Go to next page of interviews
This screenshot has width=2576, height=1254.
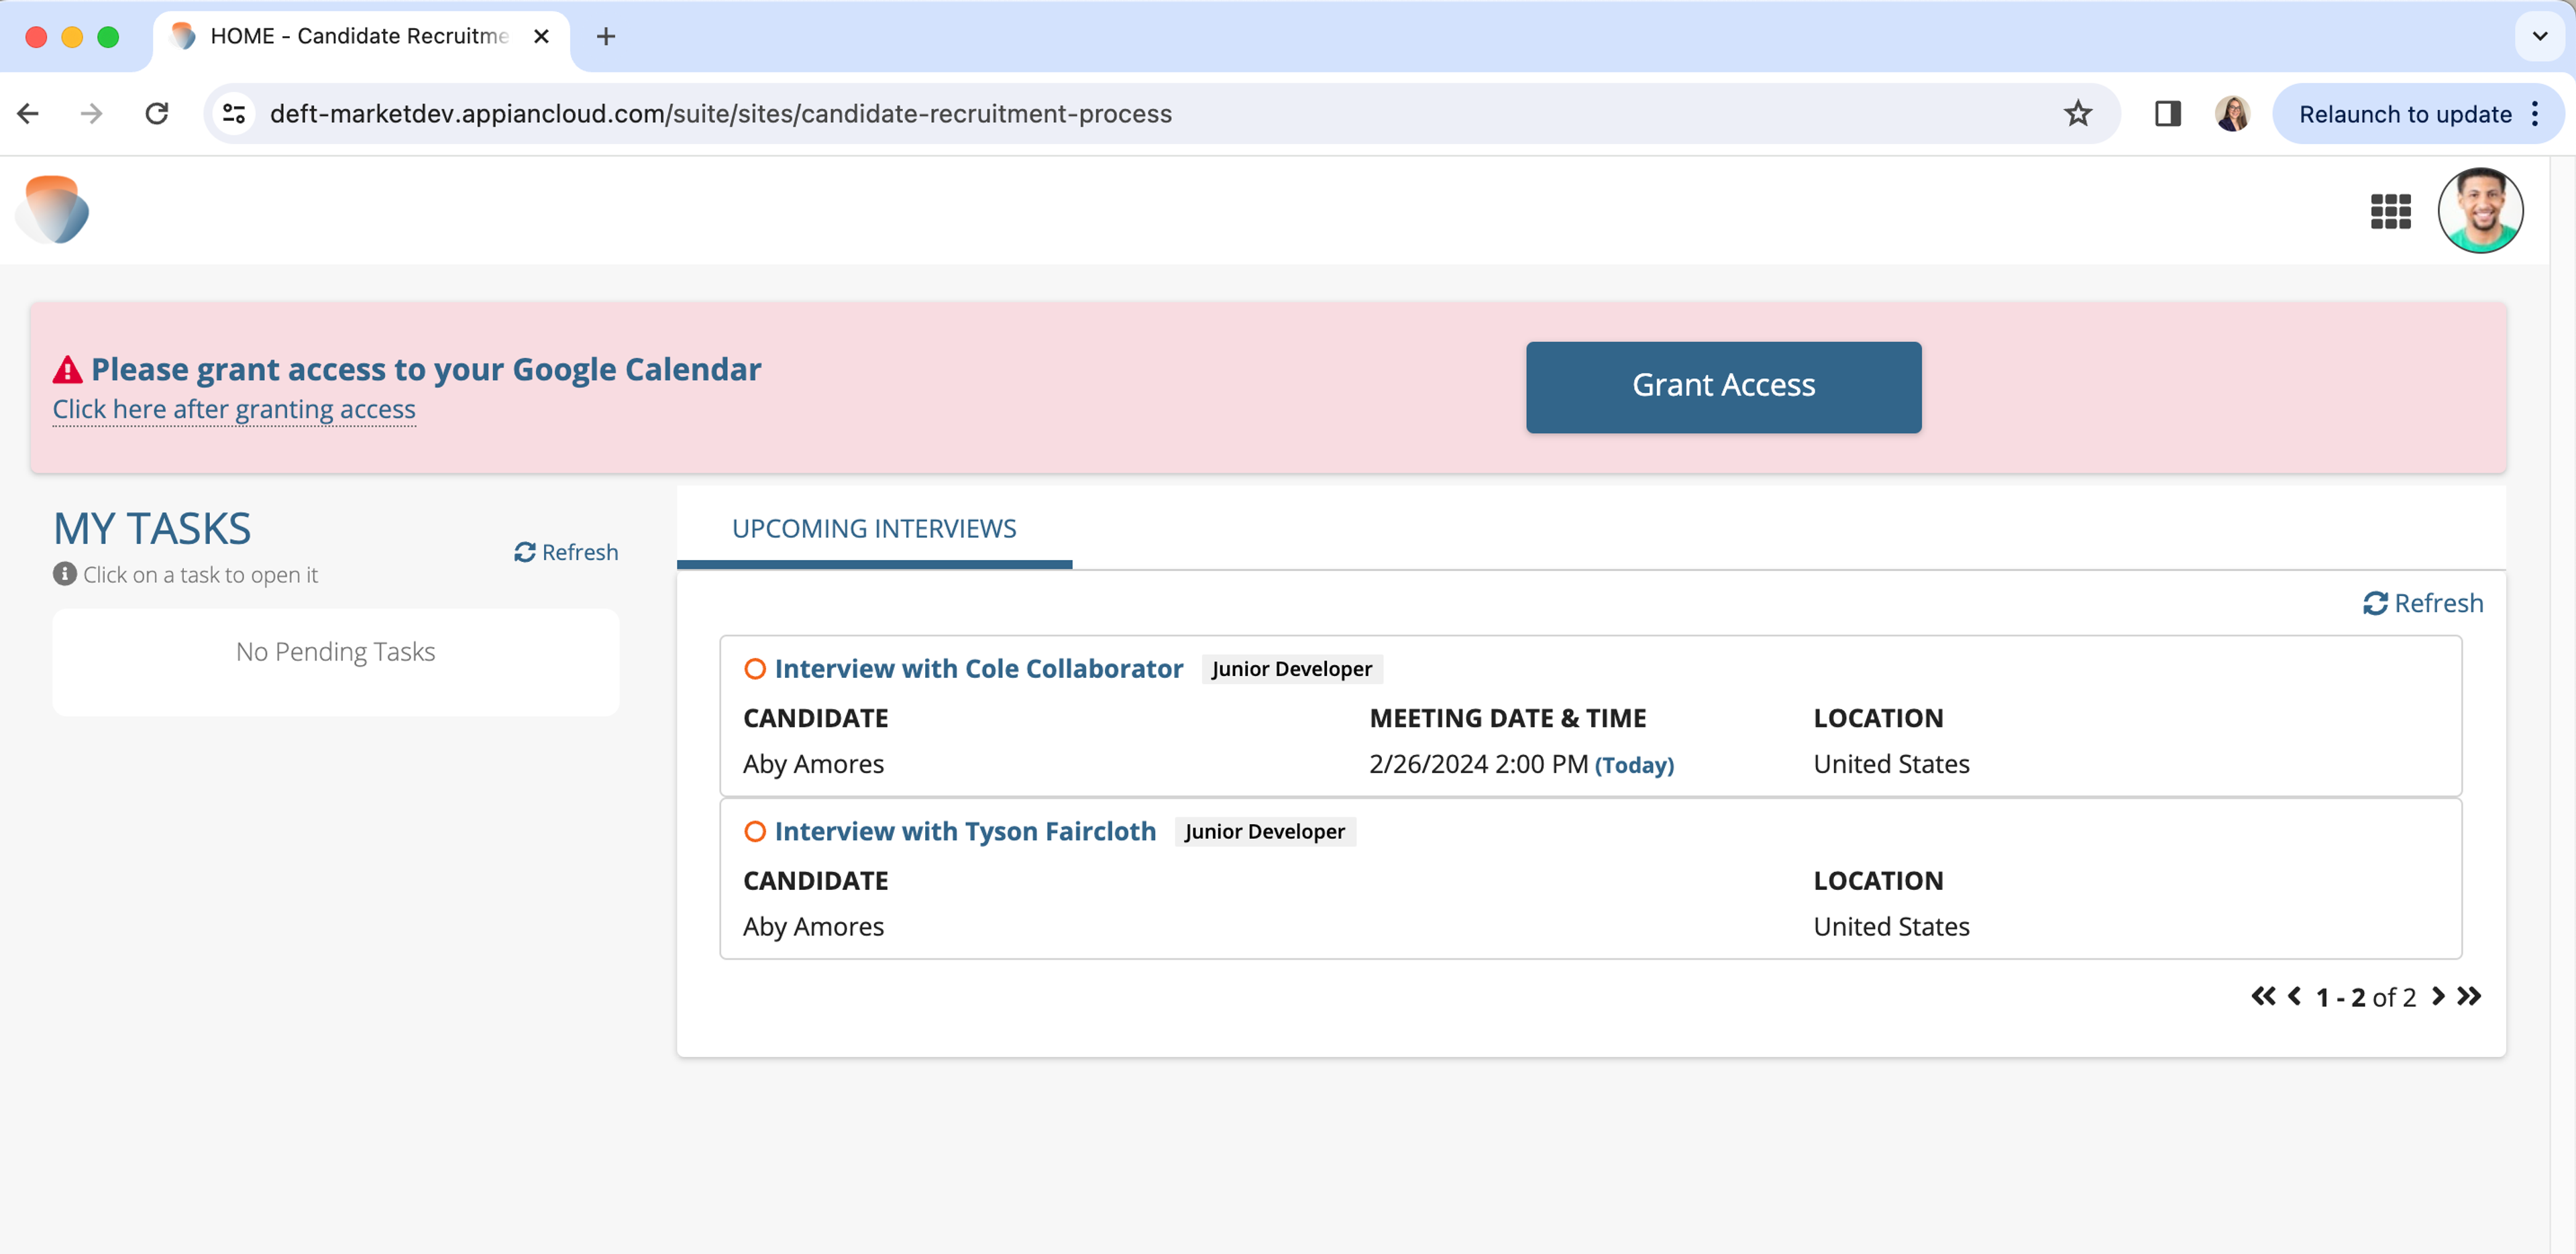[x=2438, y=996]
